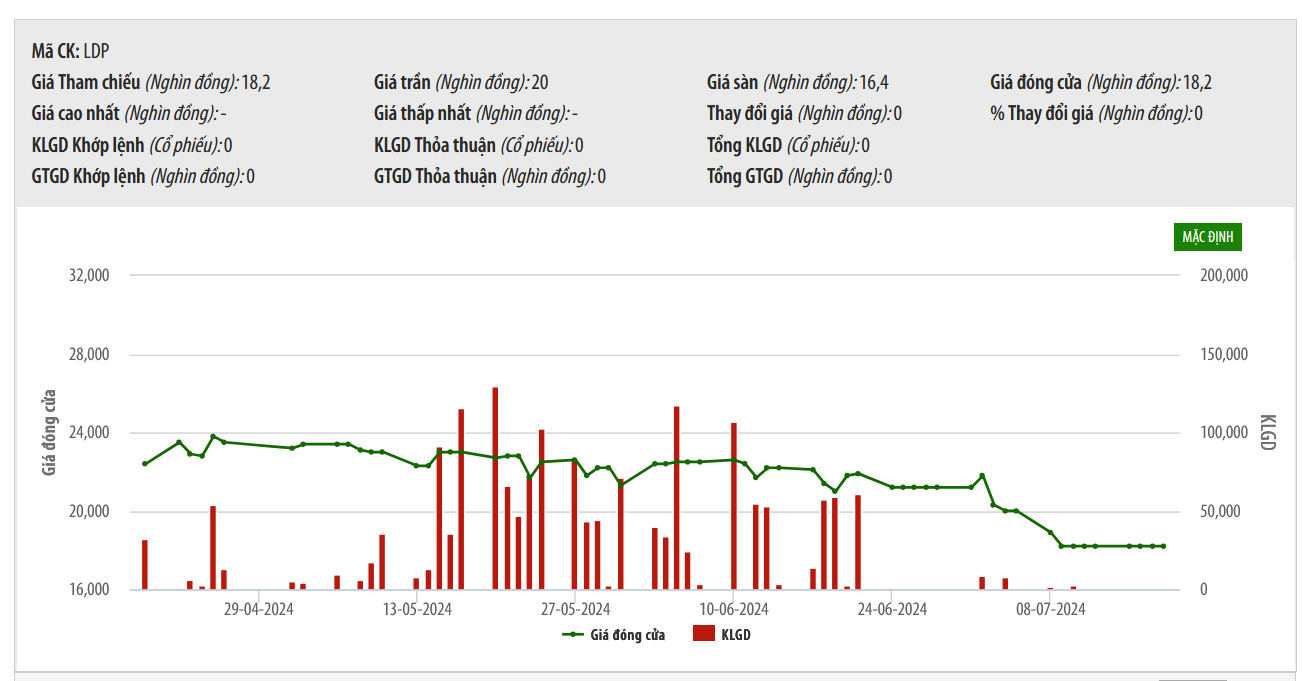Viewport: 1302px width, 681px height.
Task: Click the 10-06-2024 date axis label
Action: coord(733,608)
